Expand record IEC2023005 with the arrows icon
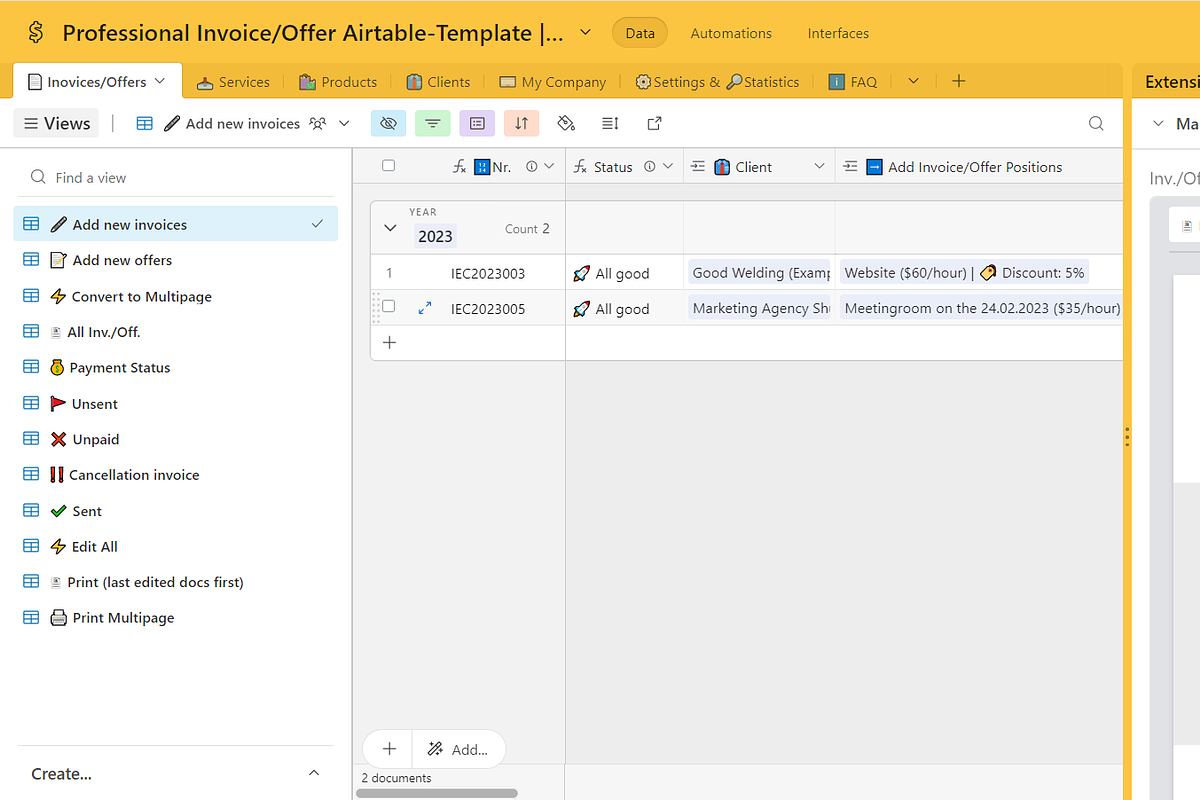This screenshot has width=1200, height=800. coord(425,308)
